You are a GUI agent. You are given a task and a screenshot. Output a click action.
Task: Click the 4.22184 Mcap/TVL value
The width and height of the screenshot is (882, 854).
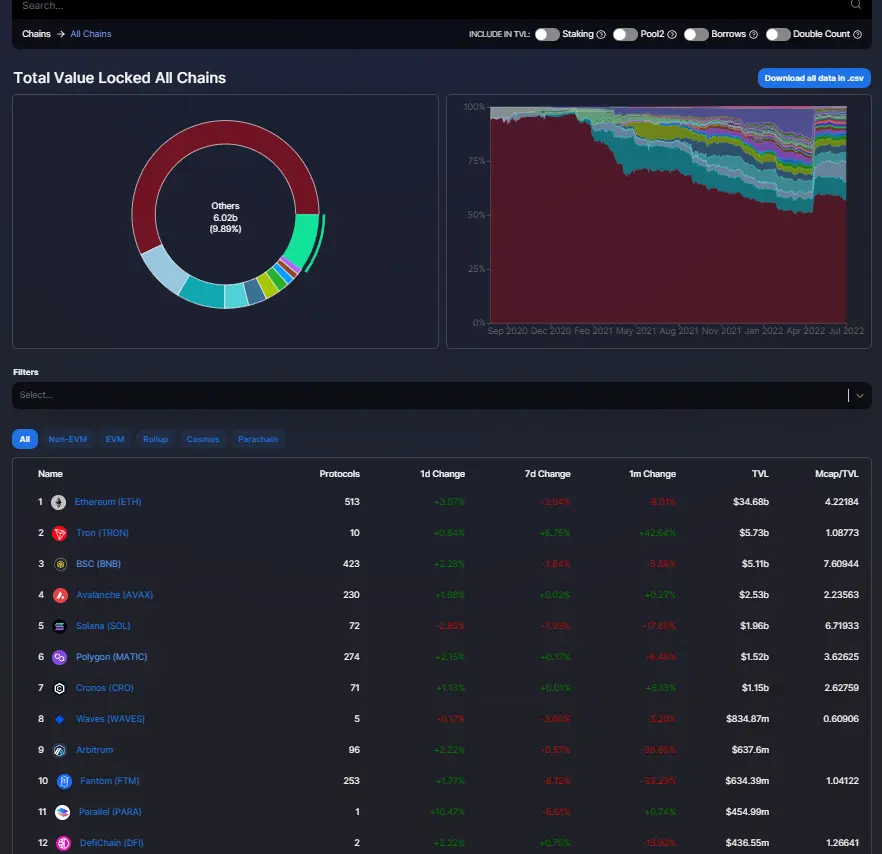pos(842,502)
